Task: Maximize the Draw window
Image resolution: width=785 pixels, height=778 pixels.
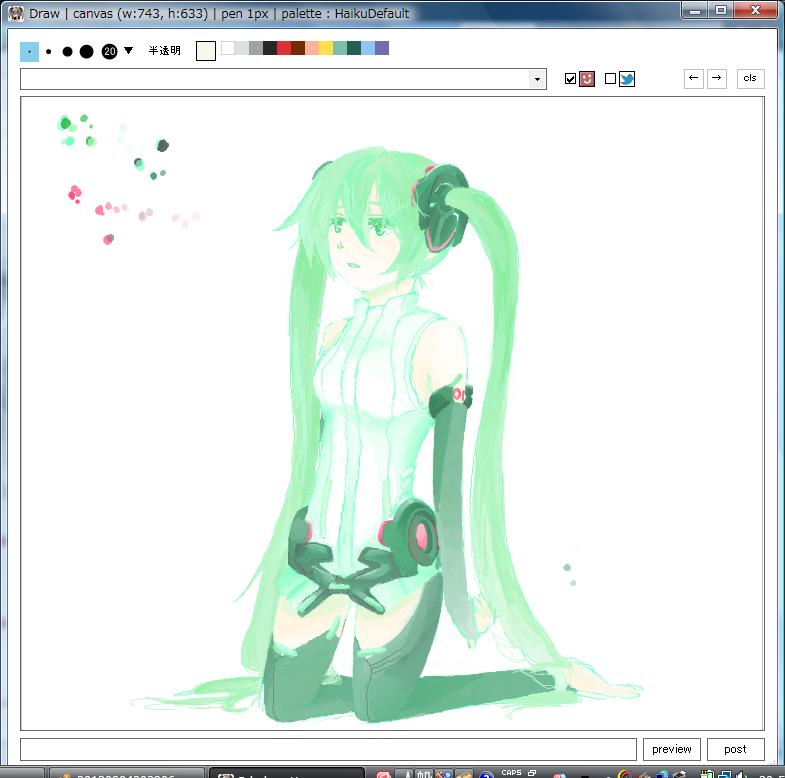Action: click(720, 10)
